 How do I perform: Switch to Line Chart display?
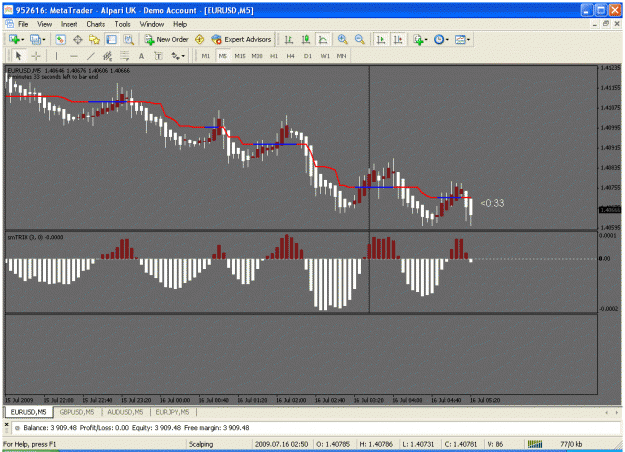[323, 39]
